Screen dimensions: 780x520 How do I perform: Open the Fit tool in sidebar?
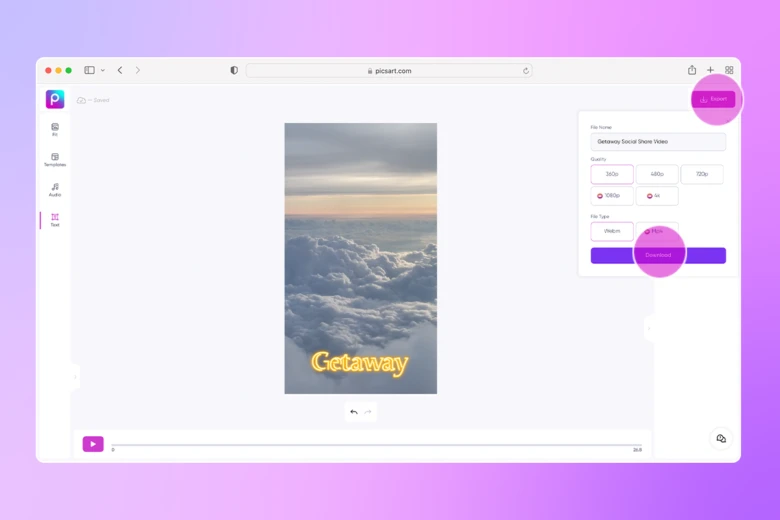click(55, 129)
